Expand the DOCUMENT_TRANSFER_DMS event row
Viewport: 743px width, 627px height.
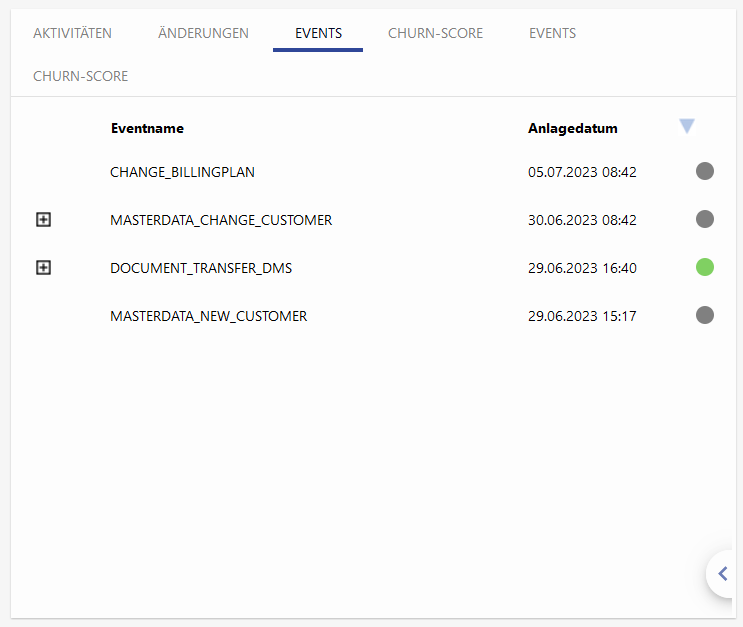click(x=43, y=267)
